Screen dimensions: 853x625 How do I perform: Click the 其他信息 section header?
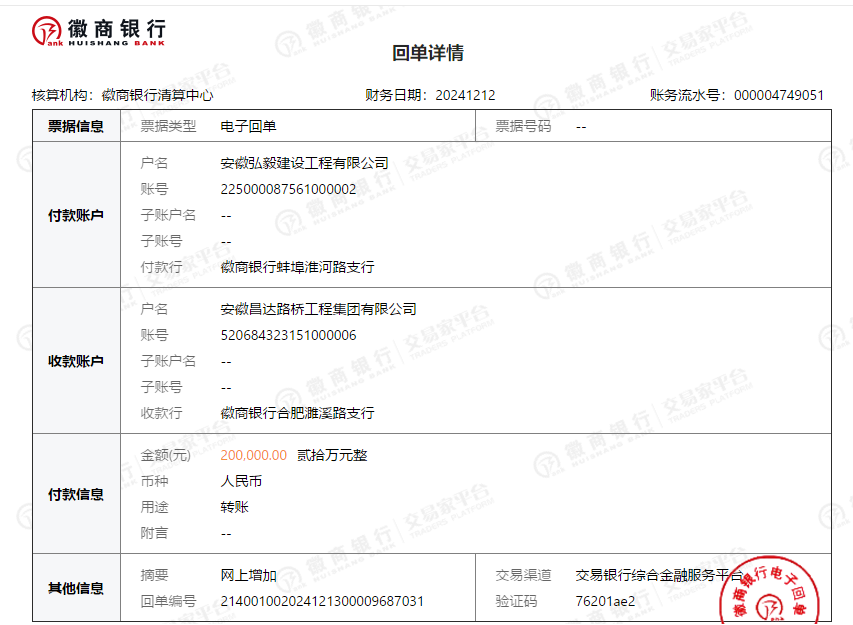coord(76,588)
